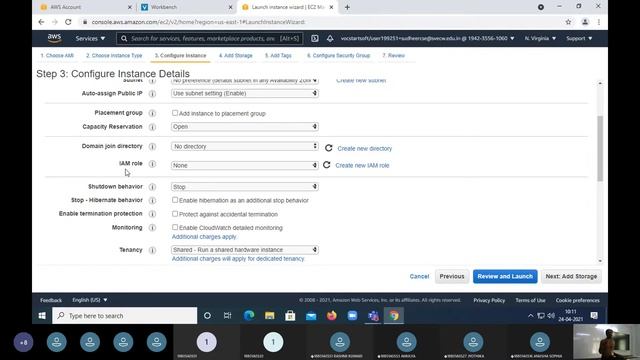
Task: Open Create new directory link
Action: tap(364, 149)
